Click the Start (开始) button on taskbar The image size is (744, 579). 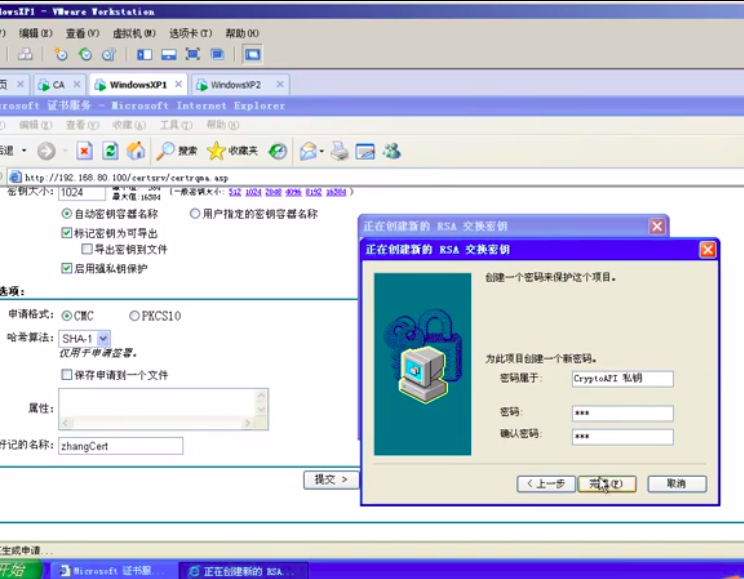20,570
